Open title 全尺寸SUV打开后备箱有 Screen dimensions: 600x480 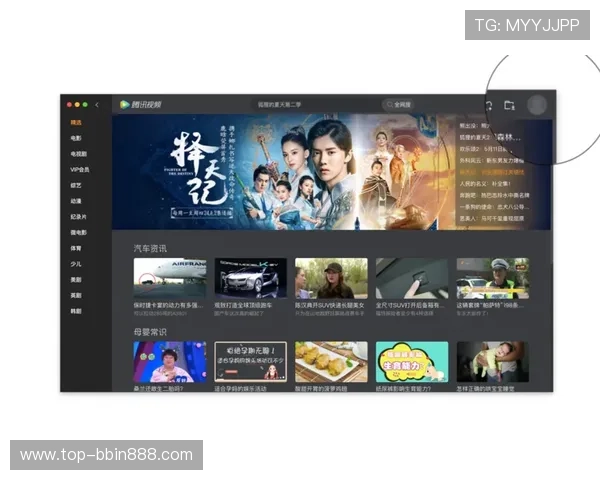point(410,305)
